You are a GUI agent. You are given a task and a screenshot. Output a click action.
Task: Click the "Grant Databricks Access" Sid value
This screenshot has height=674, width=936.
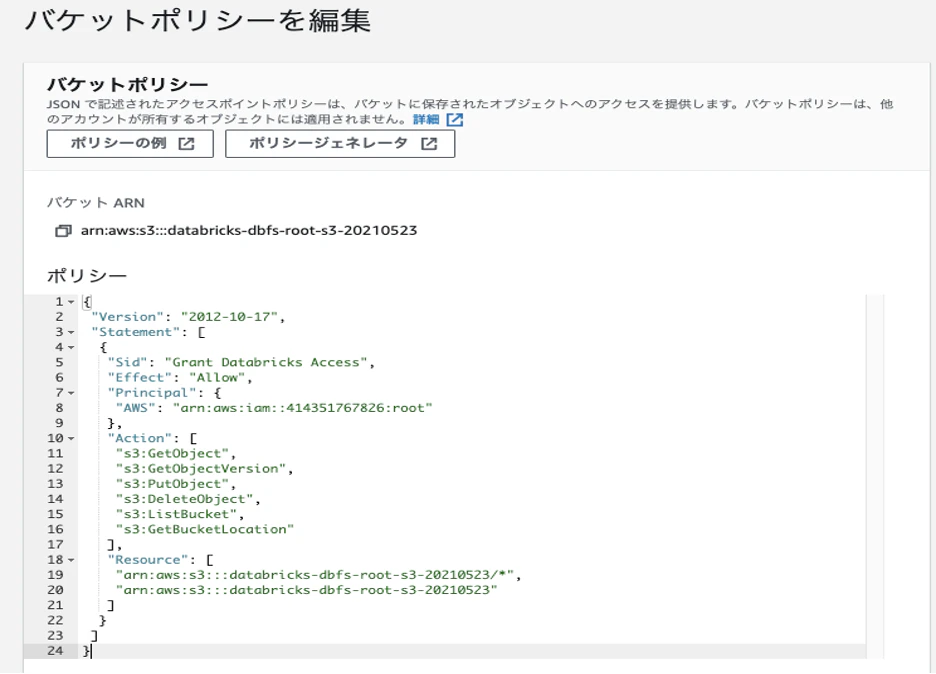click(266, 362)
